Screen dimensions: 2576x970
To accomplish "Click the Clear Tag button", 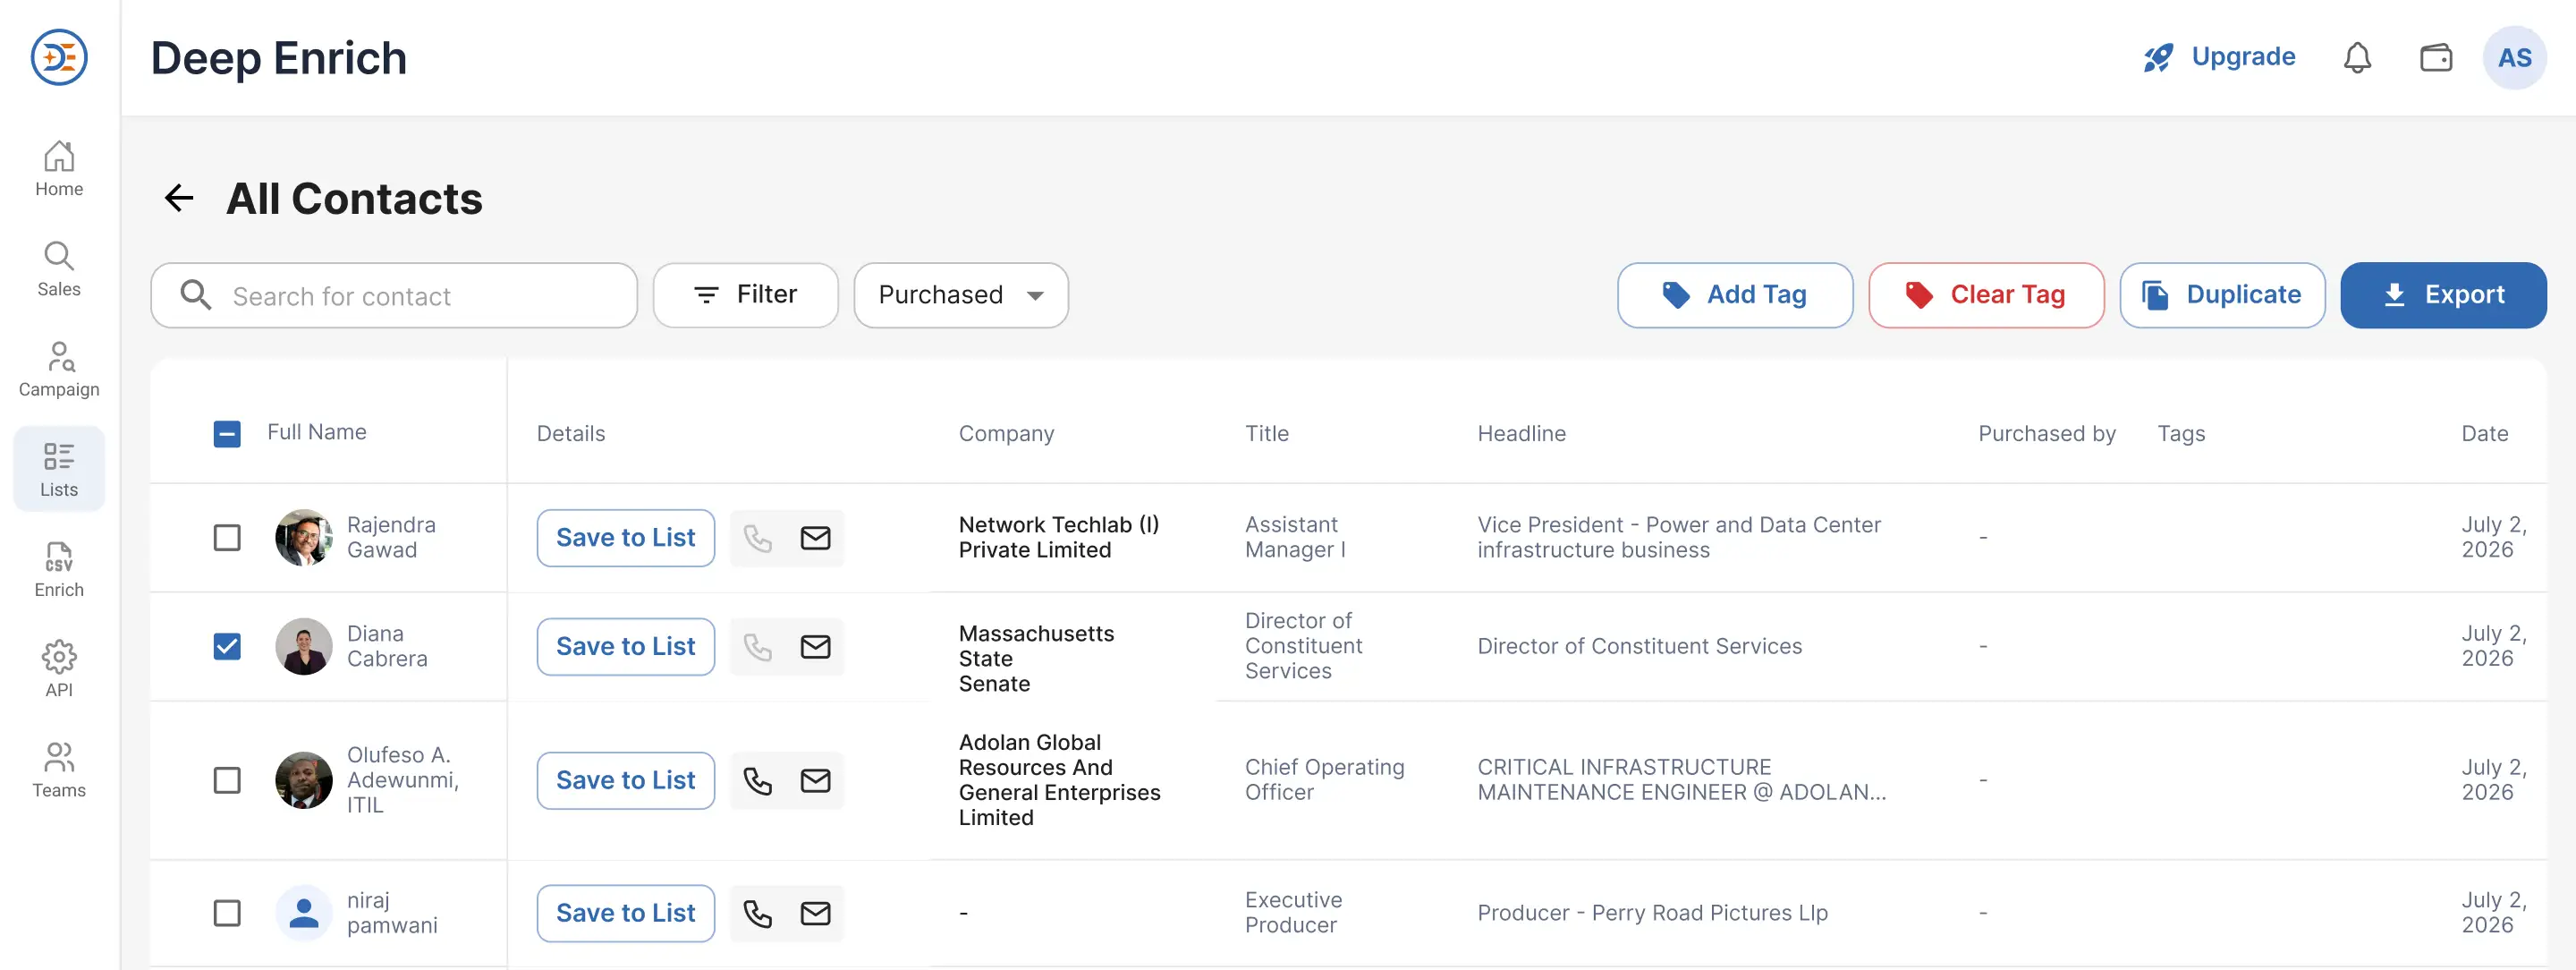I will point(1986,295).
